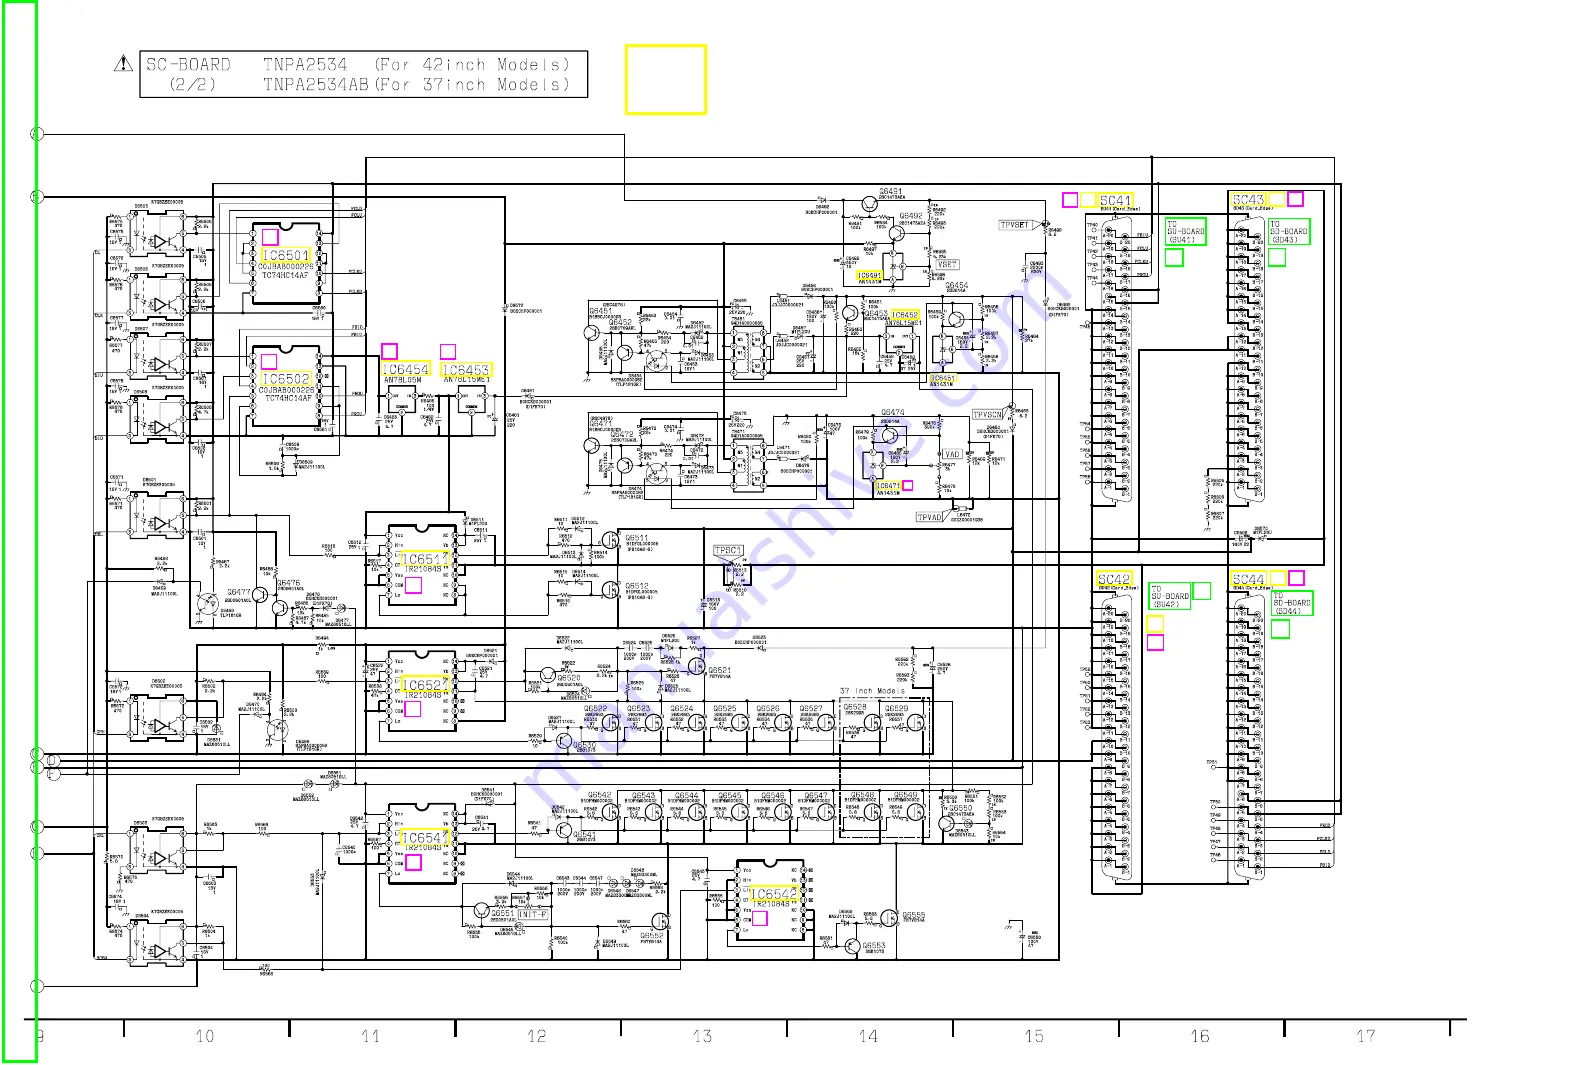The height and width of the screenshot is (1065, 1584).
Task: Click the Q6528 MOSFET label
Action: (x=855, y=708)
